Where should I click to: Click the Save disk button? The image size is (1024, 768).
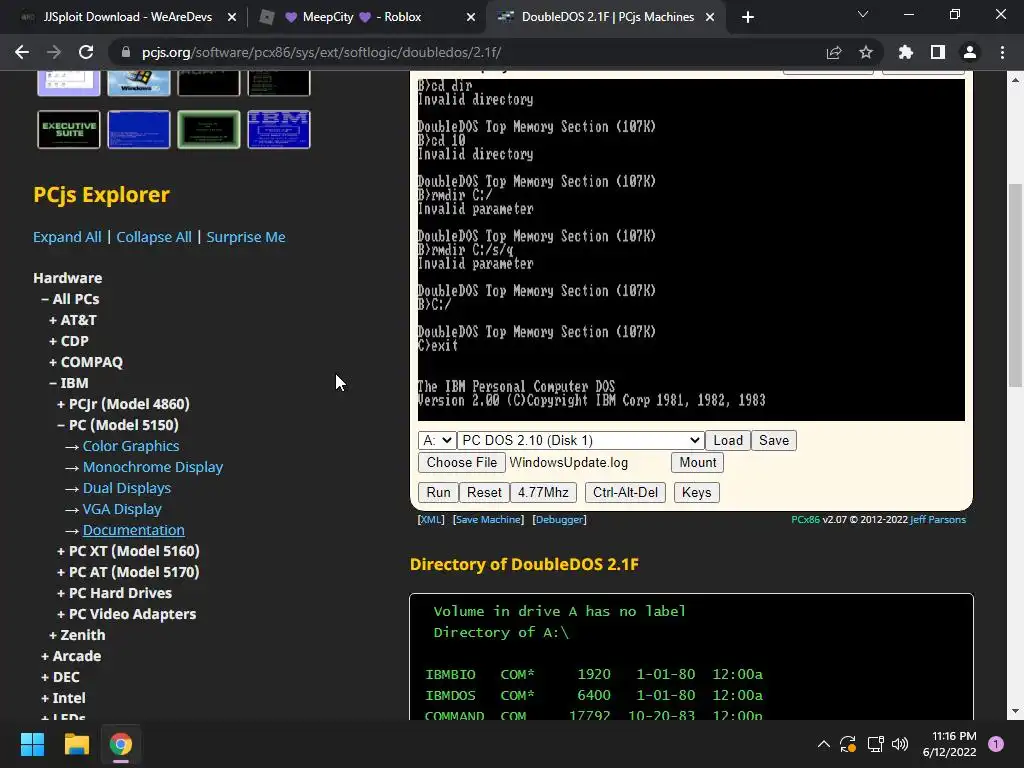tap(773, 440)
